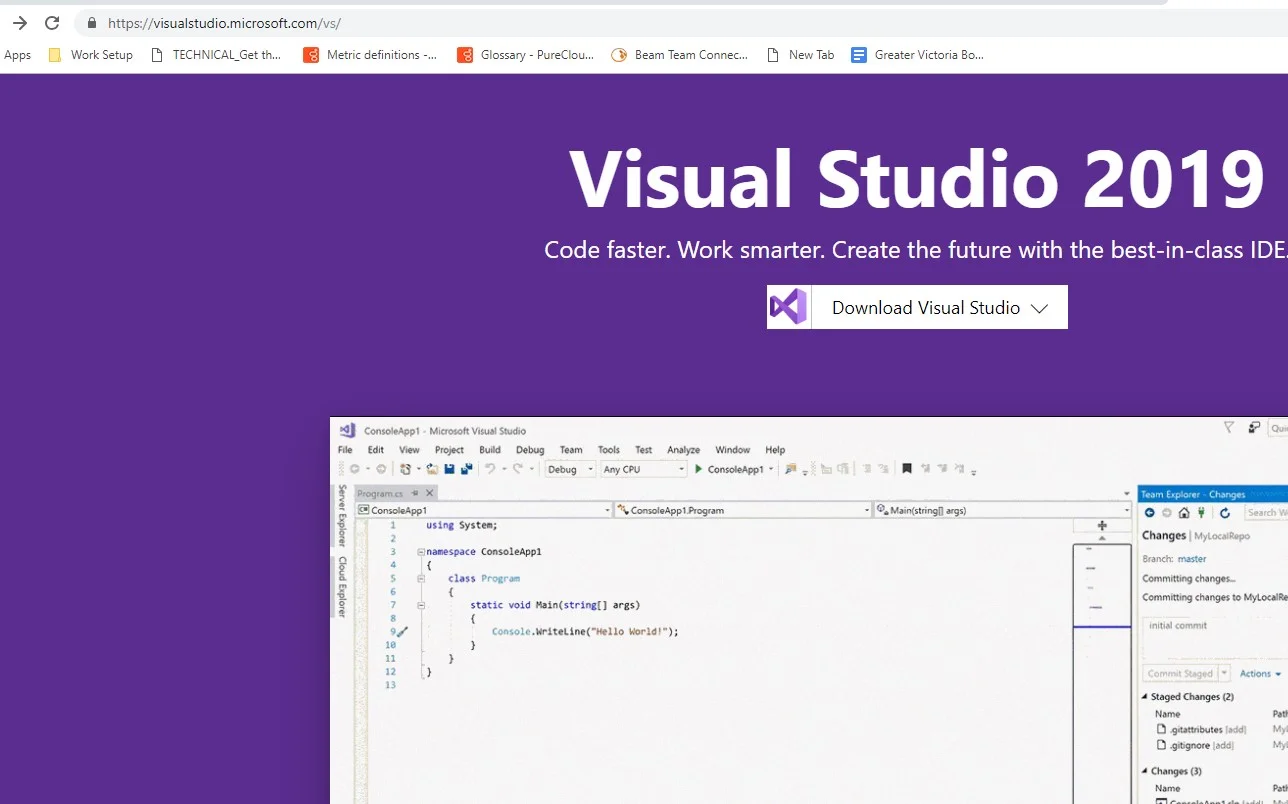Image resolution: width=1288 pixels, height=804 pixels.
Task: Open the Cloud Explorer side tab
Action: [x=342, y=586]
